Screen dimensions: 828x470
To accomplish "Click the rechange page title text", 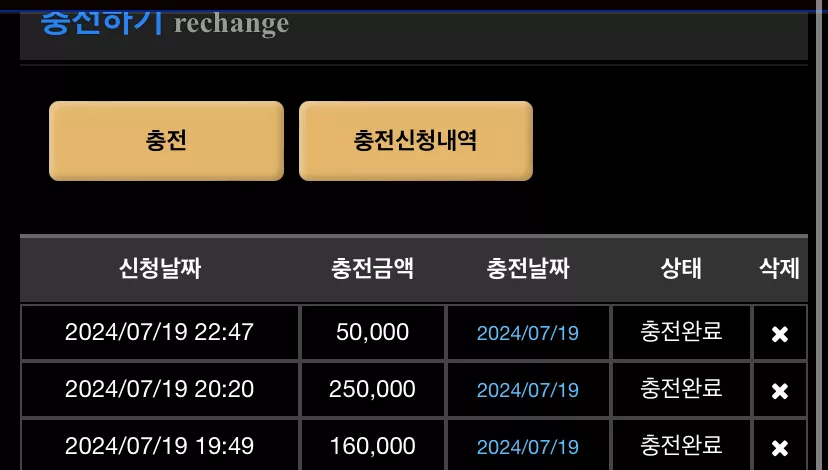I will pos(231,24).
